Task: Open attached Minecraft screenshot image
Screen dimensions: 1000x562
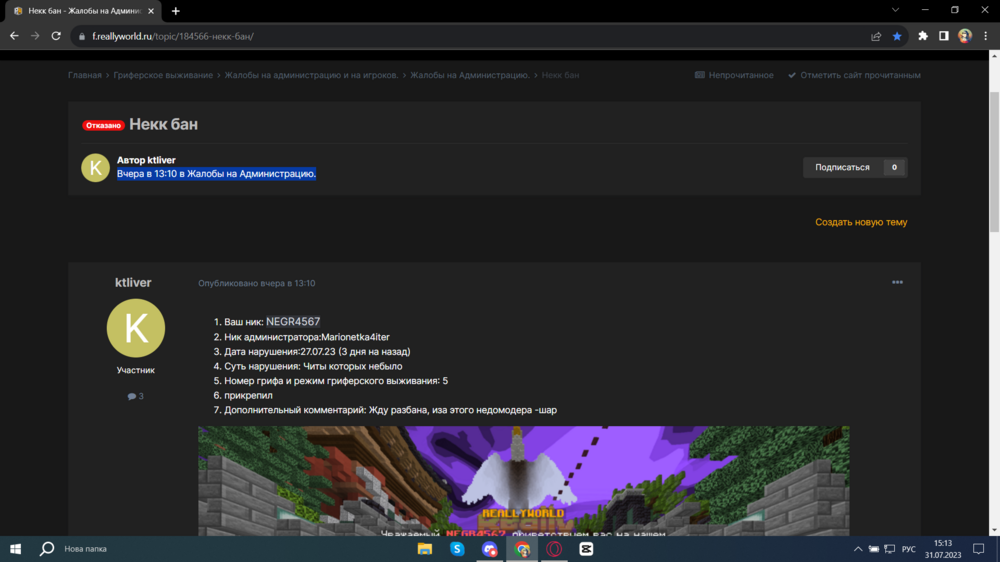Action: 524,481
